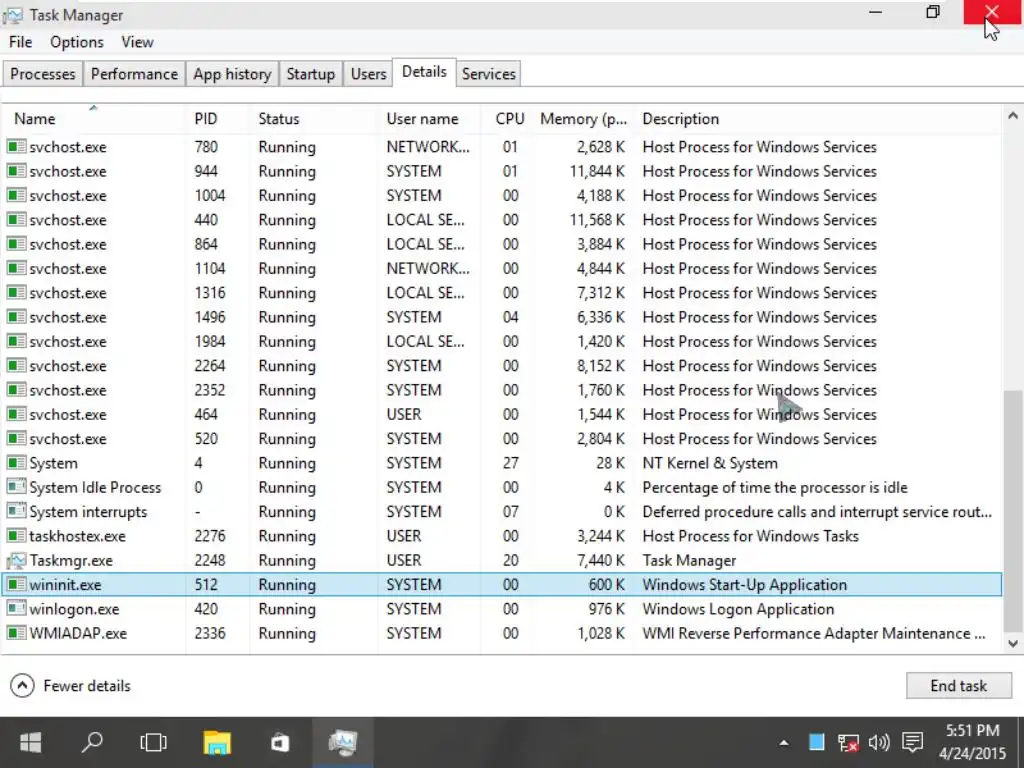
Task: Sort by CPU column header
Action: 509,118
